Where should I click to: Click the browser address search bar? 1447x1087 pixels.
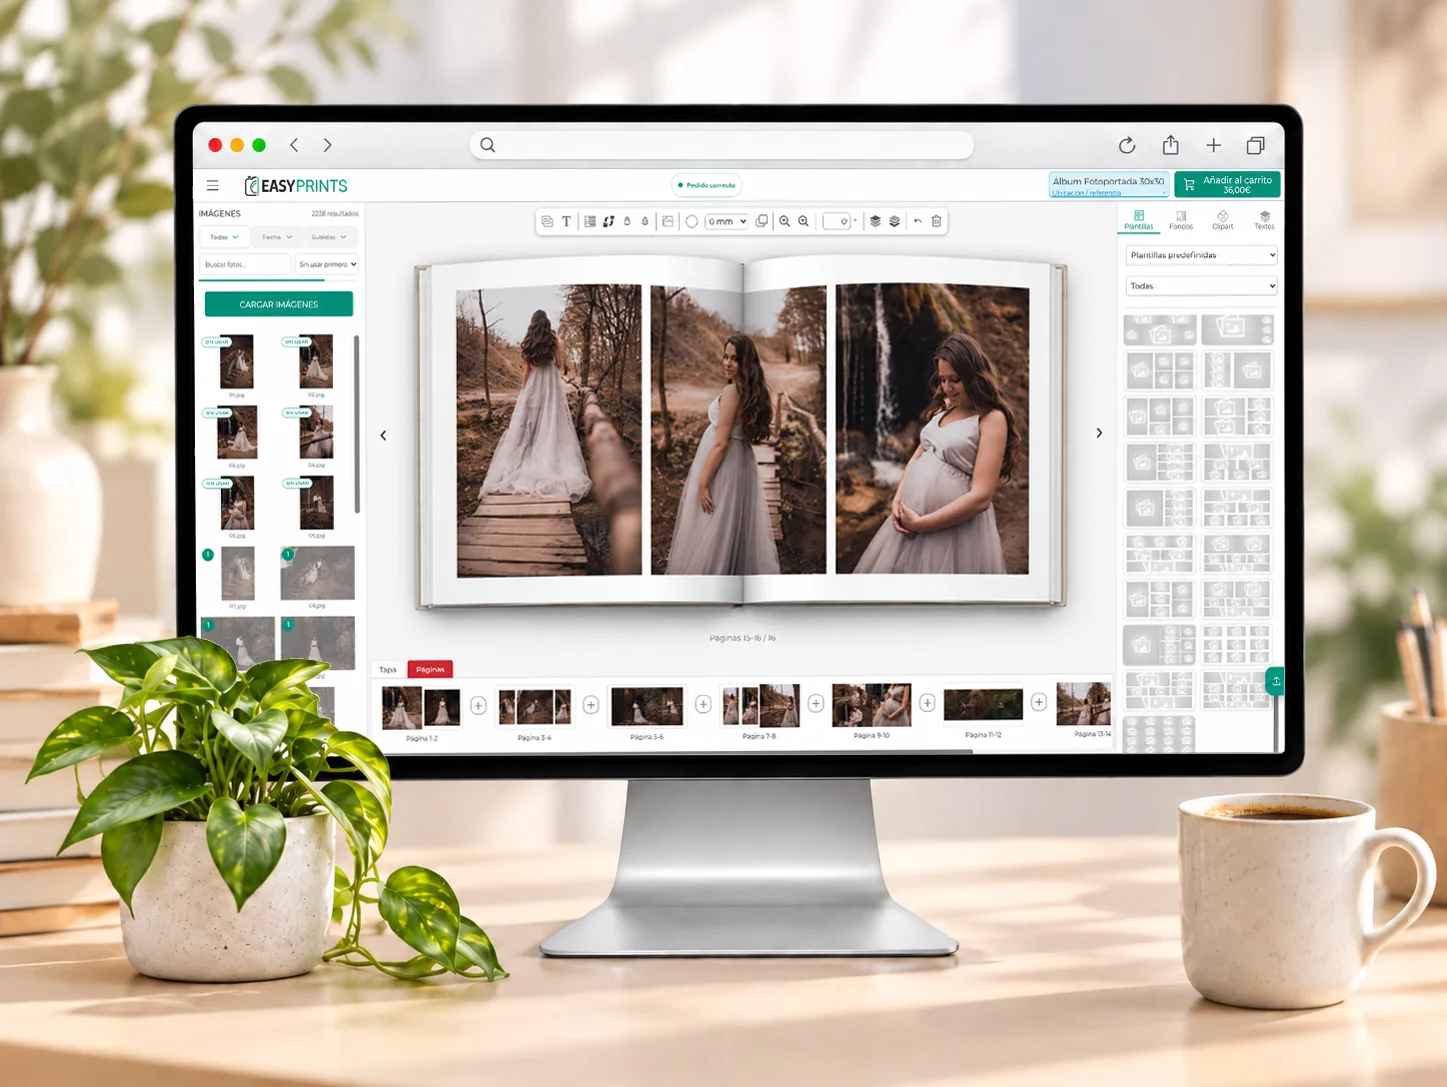click(721, 145)
